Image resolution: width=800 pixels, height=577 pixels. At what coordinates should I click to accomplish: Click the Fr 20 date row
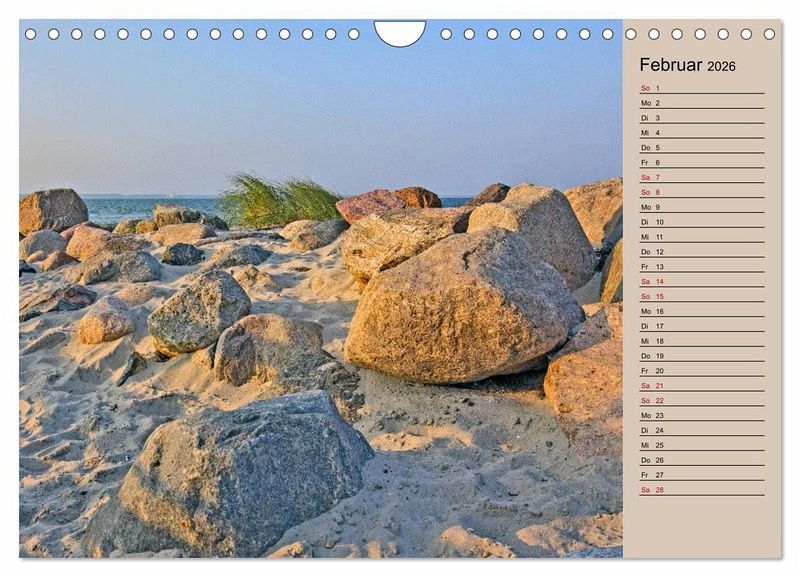(x=700, y=371)
